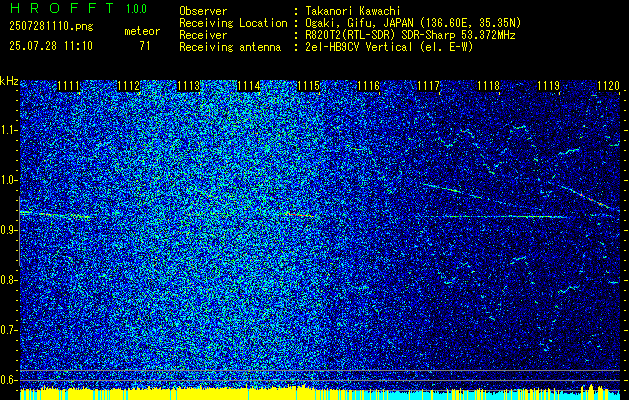Click the 1115 time marker
The height and width of the screenshot is (400, 629).
308,86
